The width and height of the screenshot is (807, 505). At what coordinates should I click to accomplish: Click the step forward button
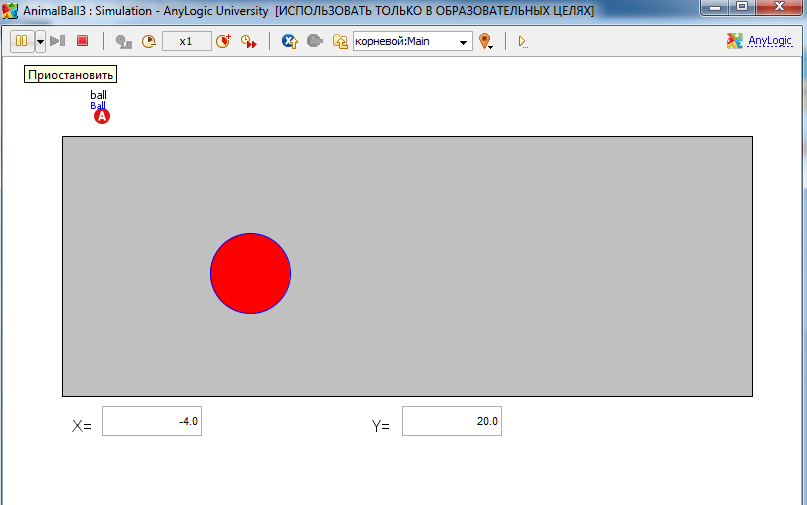point(58,41)
